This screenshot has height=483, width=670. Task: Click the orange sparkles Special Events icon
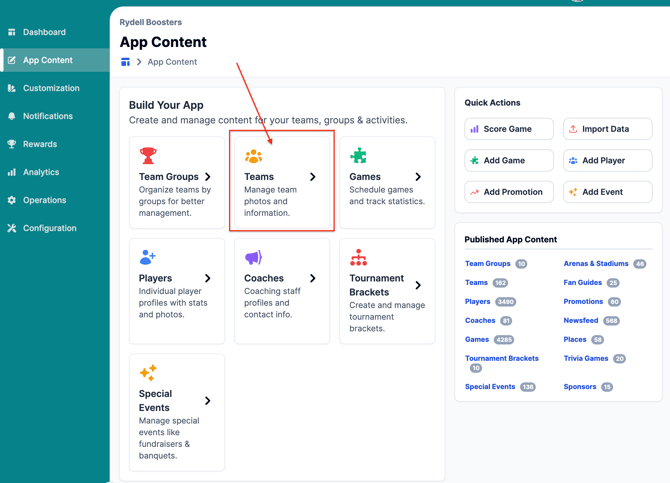click(x=148, y=373)
